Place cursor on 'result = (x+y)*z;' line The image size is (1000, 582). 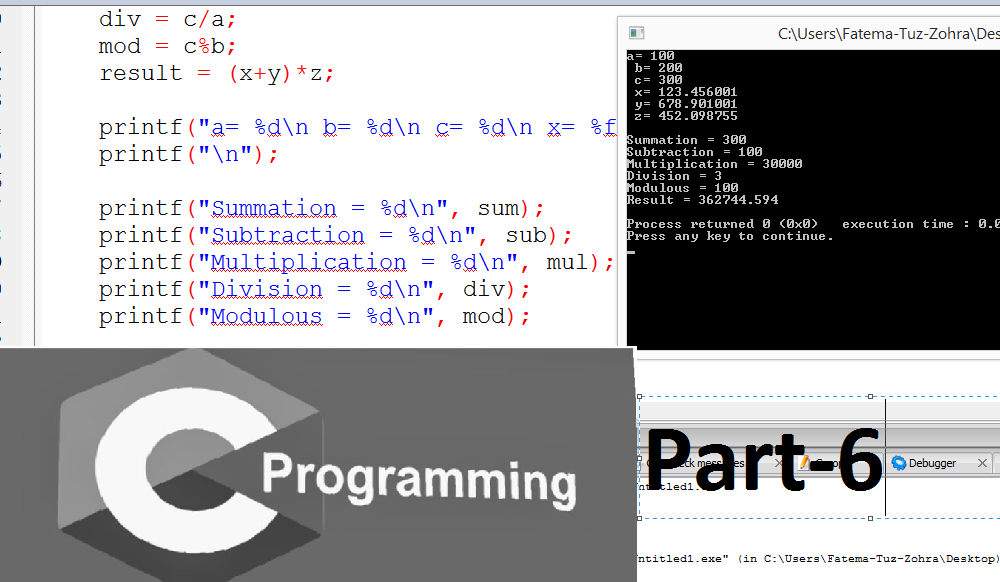[x=216, y=73]
